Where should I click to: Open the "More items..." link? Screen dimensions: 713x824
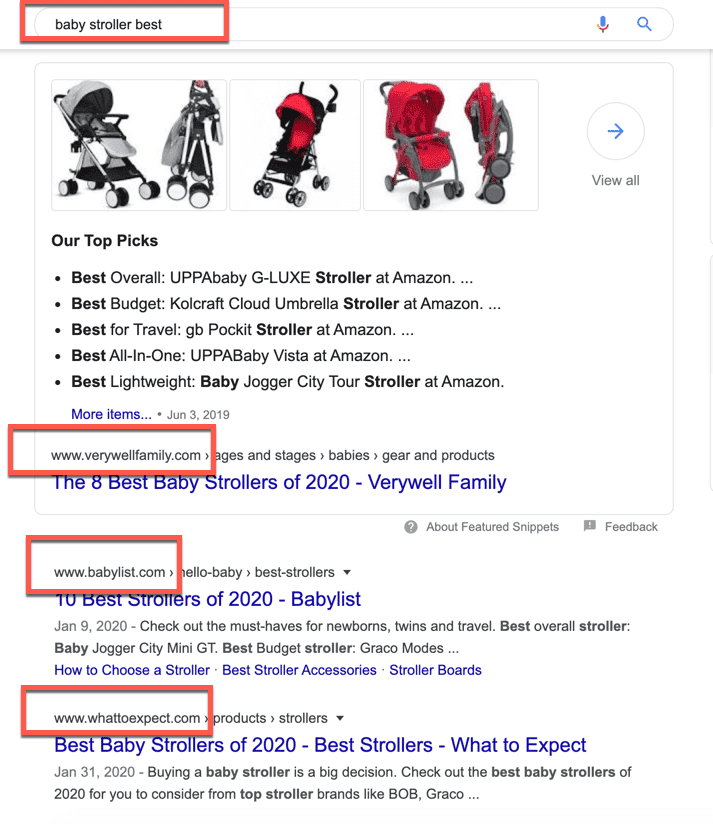click(x=111, y=414)
